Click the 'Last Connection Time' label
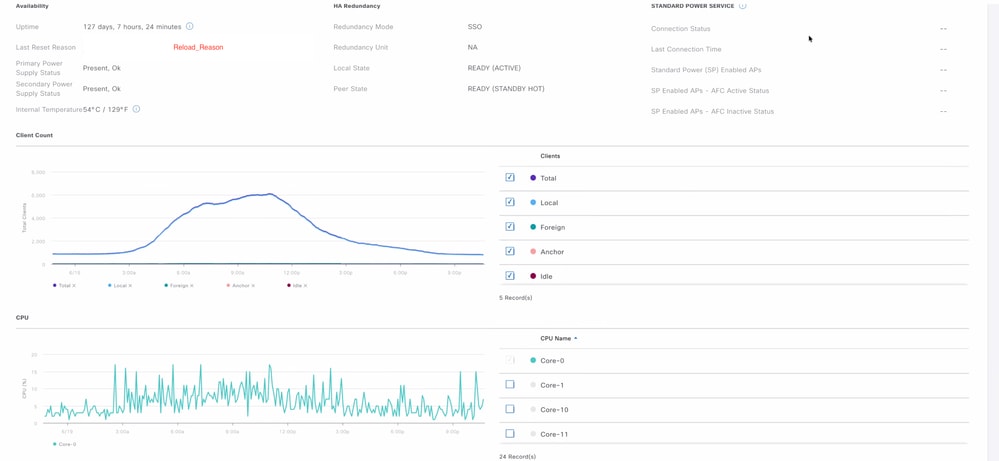This screenshot has width=999, height=461. (686, 49)
